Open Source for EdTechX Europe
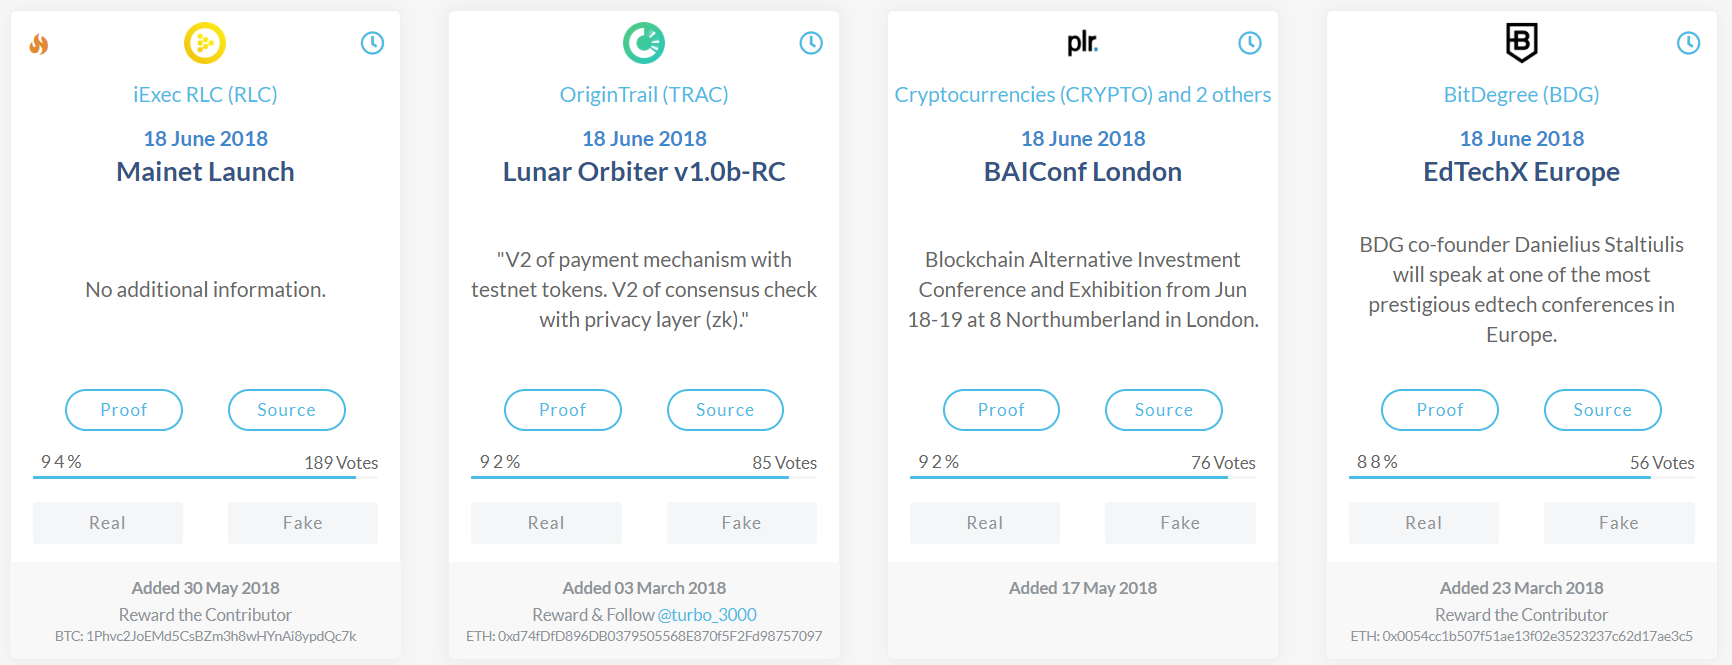The image size is (1732, 665). [x=1602, y=410]
